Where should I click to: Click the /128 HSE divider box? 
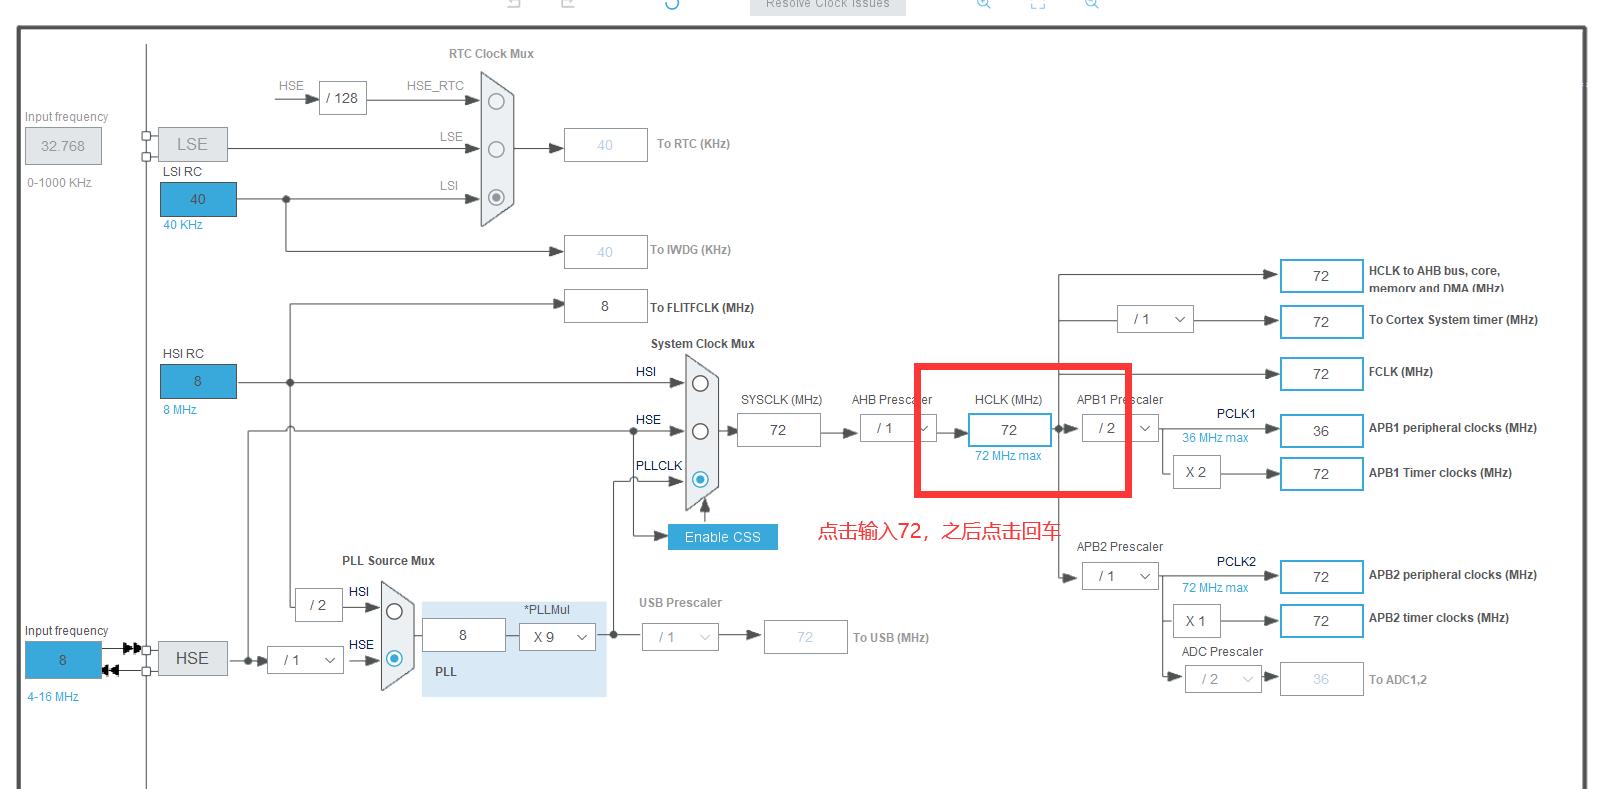(343, 98)
